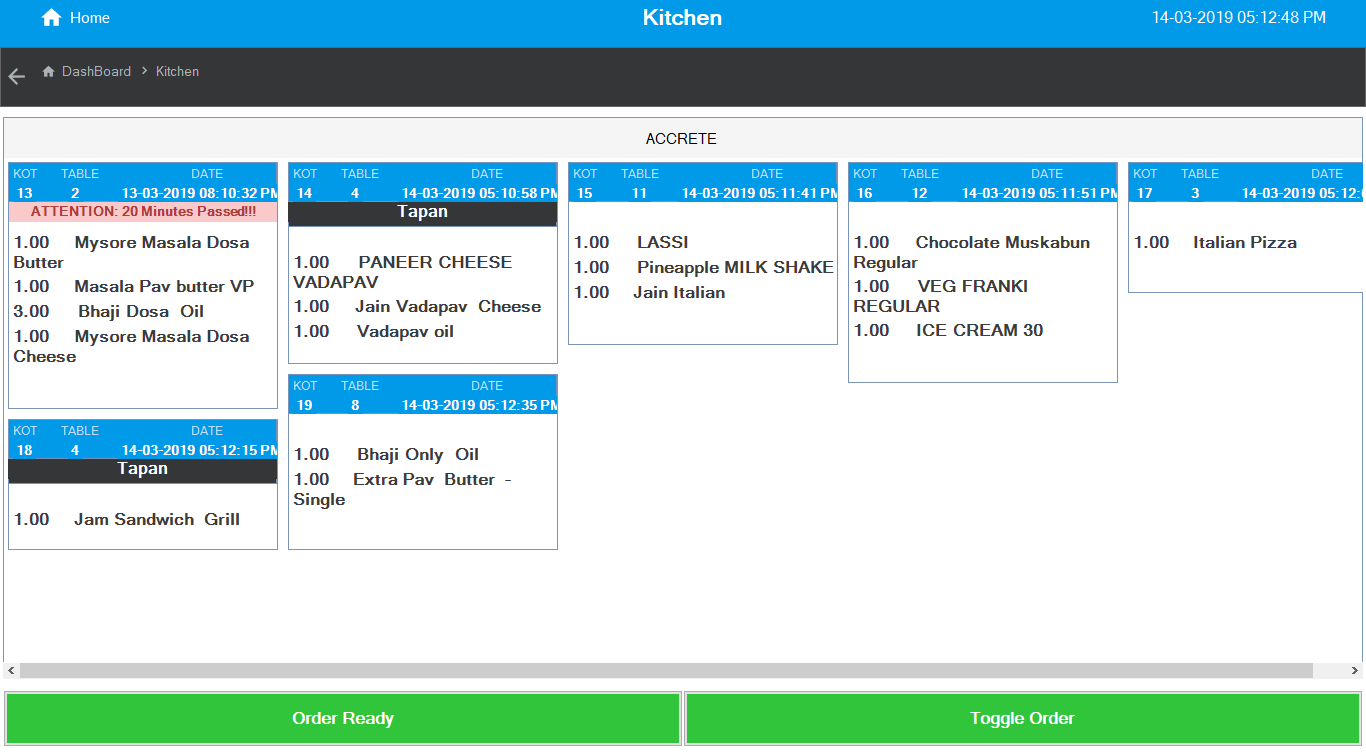The width and height of the screenshot is (1366, 755).
Task: Click the small DashBoard home icon
Action: pos(48,72)
